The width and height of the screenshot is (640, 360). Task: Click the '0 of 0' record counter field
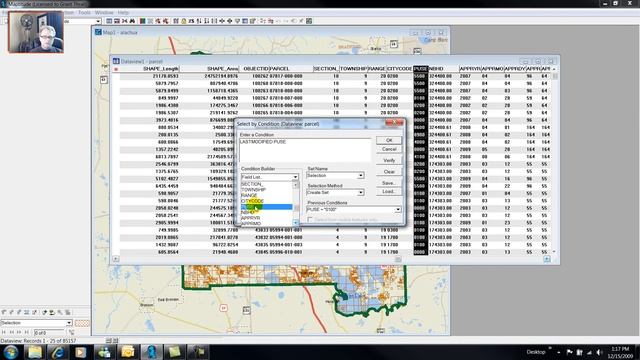49,333
